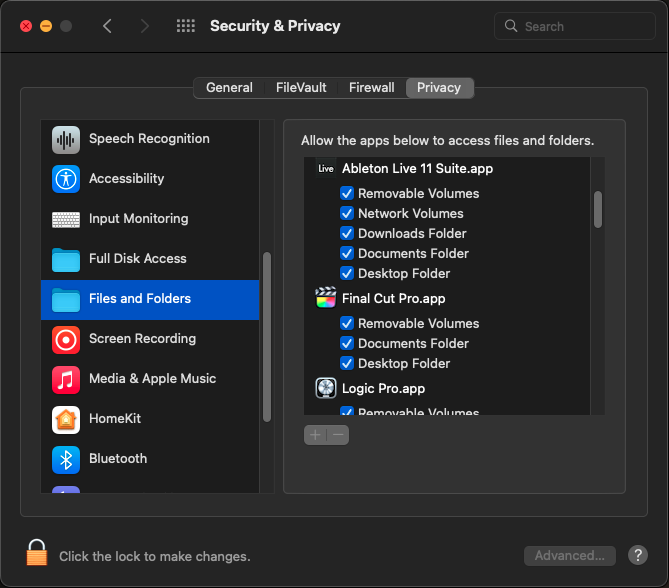Screen dimensions: 669x588
Task: Uncheck Final Cut Pro Desktop Folder
Action: coord(347,363)
